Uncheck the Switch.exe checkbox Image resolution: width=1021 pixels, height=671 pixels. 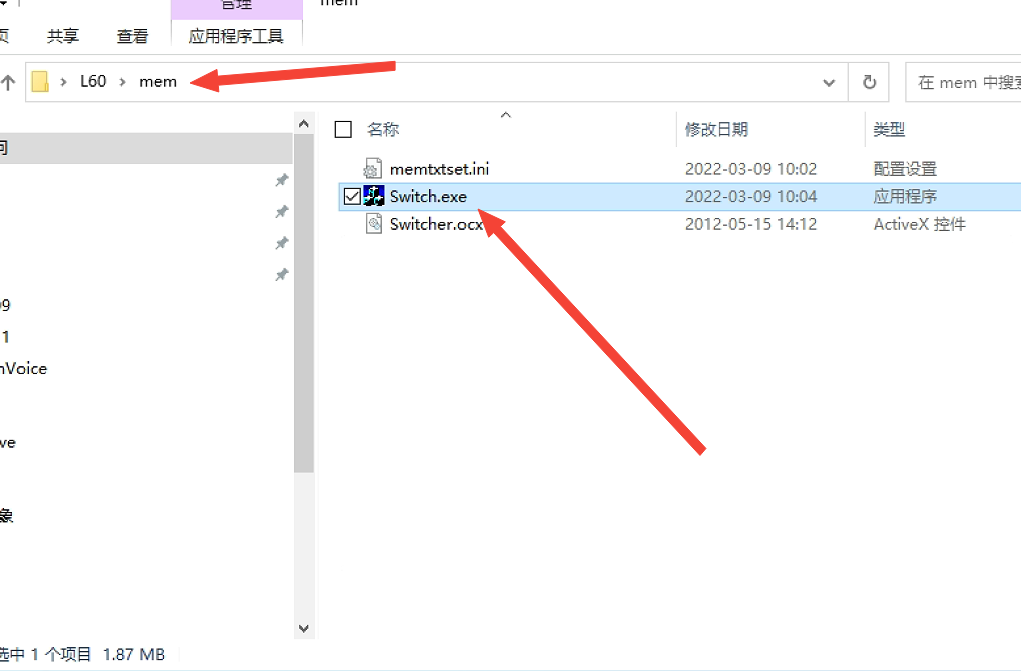click(x=352, y=196)
